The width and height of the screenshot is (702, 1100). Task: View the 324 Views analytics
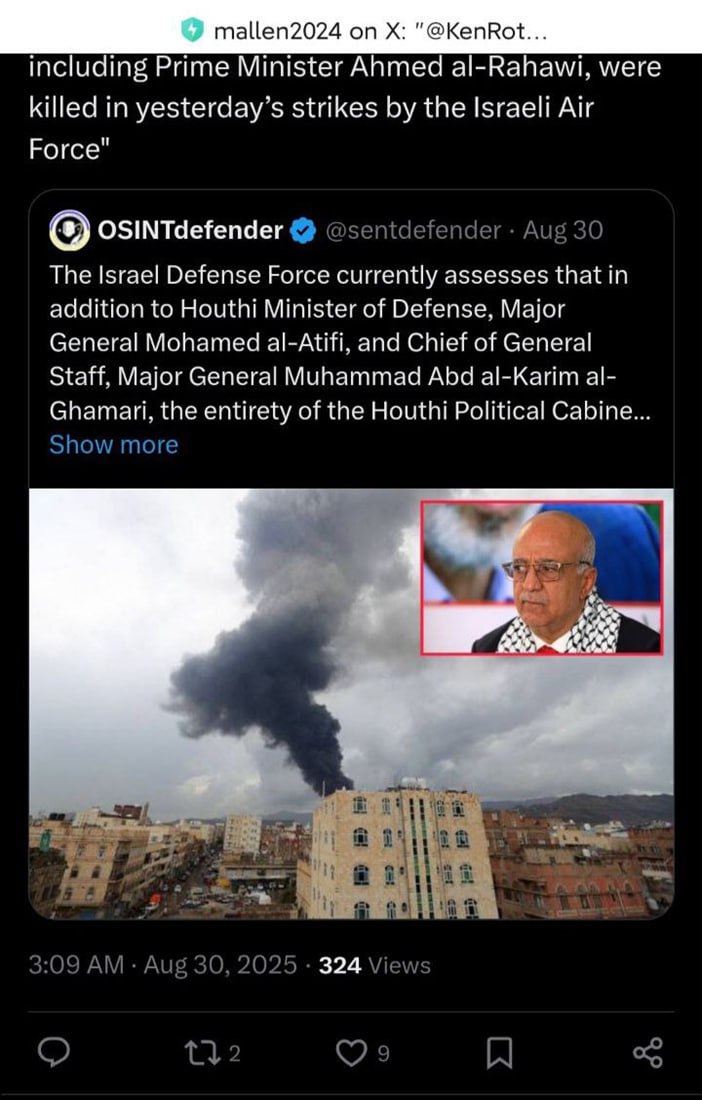pos(374,965)
